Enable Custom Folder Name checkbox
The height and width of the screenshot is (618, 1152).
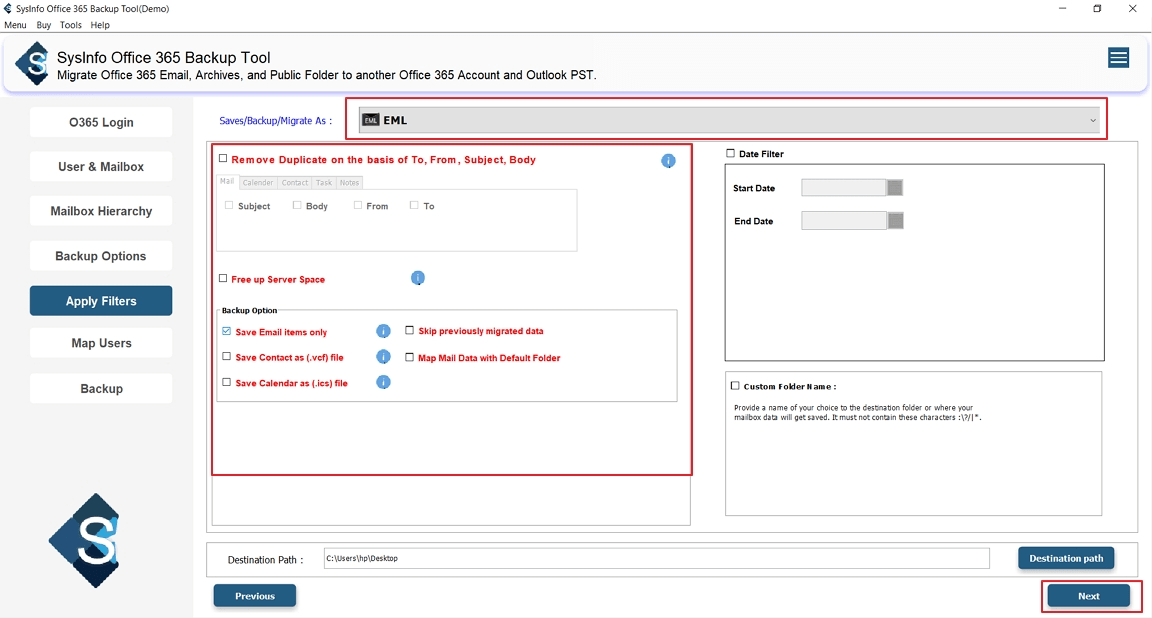coord(735,386)
